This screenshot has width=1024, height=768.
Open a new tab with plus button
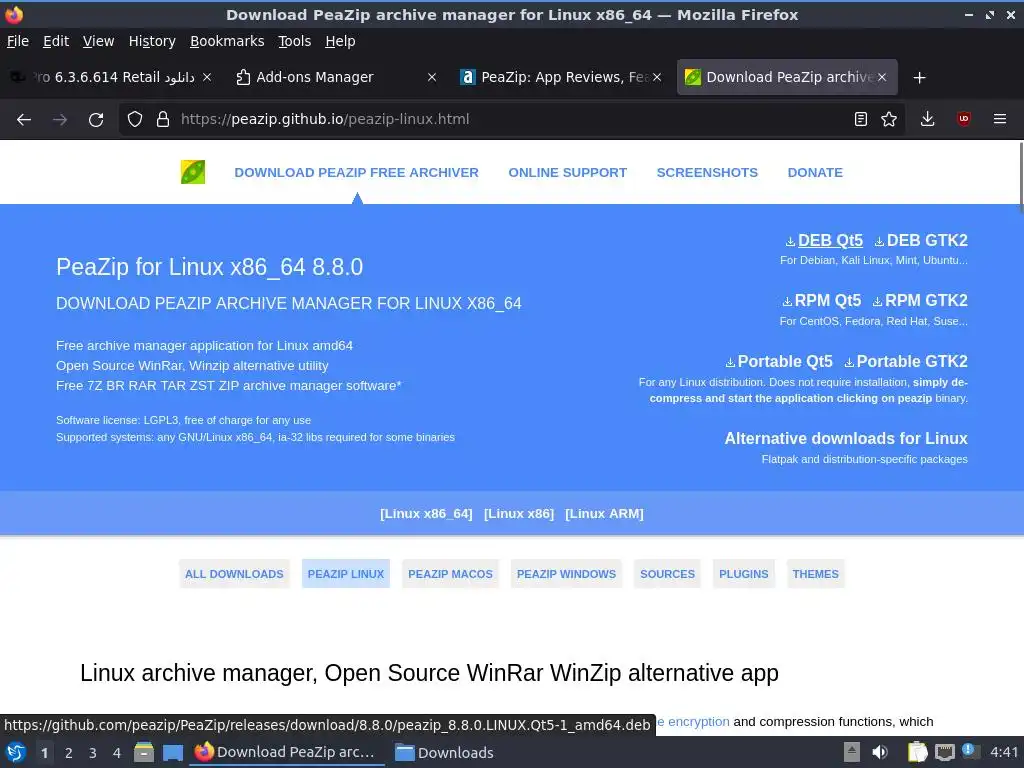tap(920, 78)
